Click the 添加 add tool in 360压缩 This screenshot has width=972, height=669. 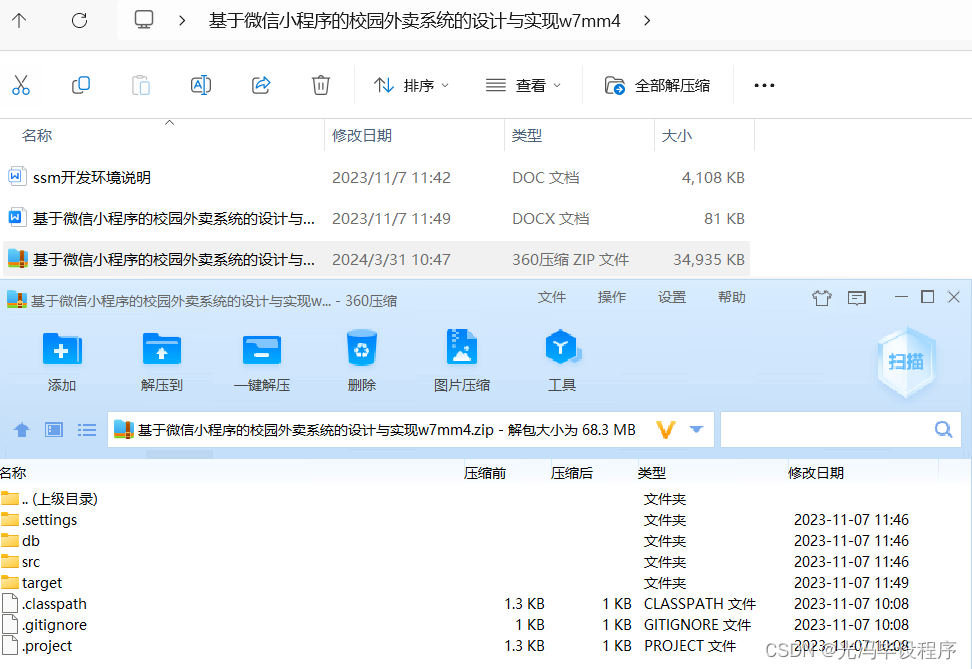[x=62, y=361]
